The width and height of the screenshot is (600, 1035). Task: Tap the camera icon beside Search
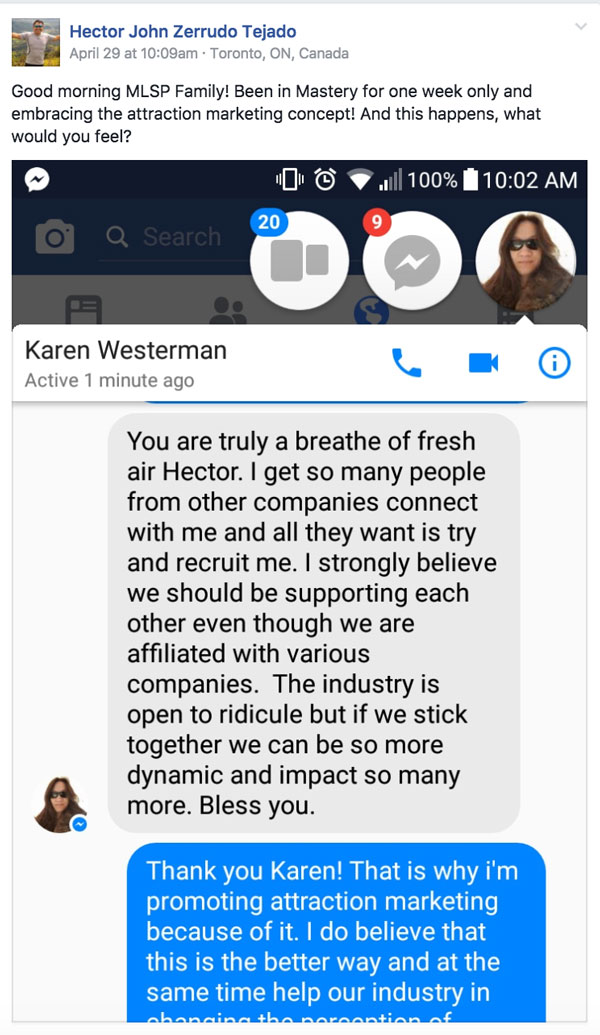(55, 236)
